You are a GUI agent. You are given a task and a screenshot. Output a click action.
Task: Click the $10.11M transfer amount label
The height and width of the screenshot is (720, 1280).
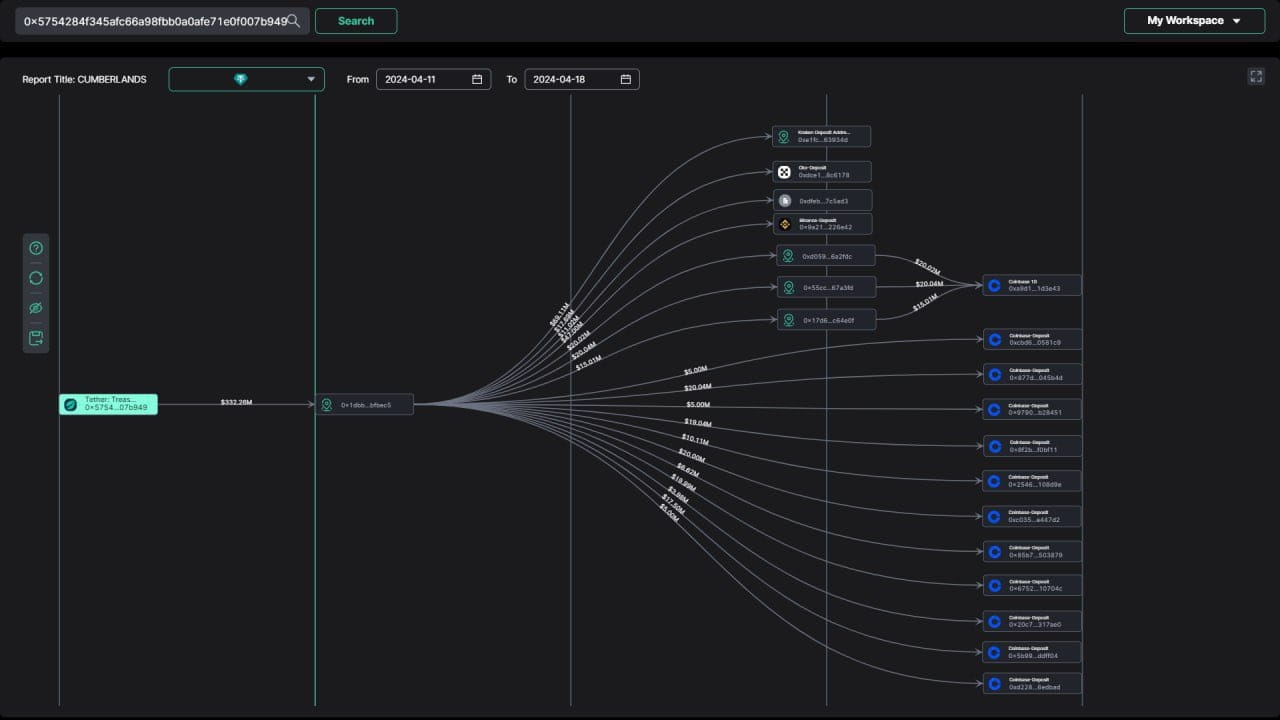click(695, 439)
